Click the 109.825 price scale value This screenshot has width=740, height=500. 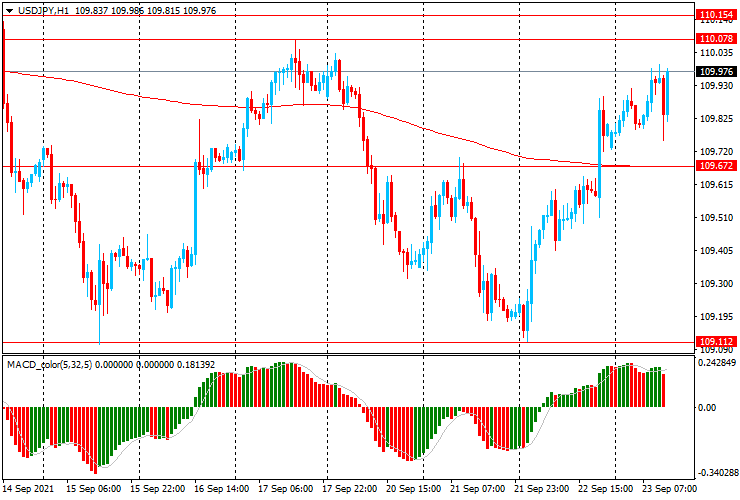coord(716,119)
